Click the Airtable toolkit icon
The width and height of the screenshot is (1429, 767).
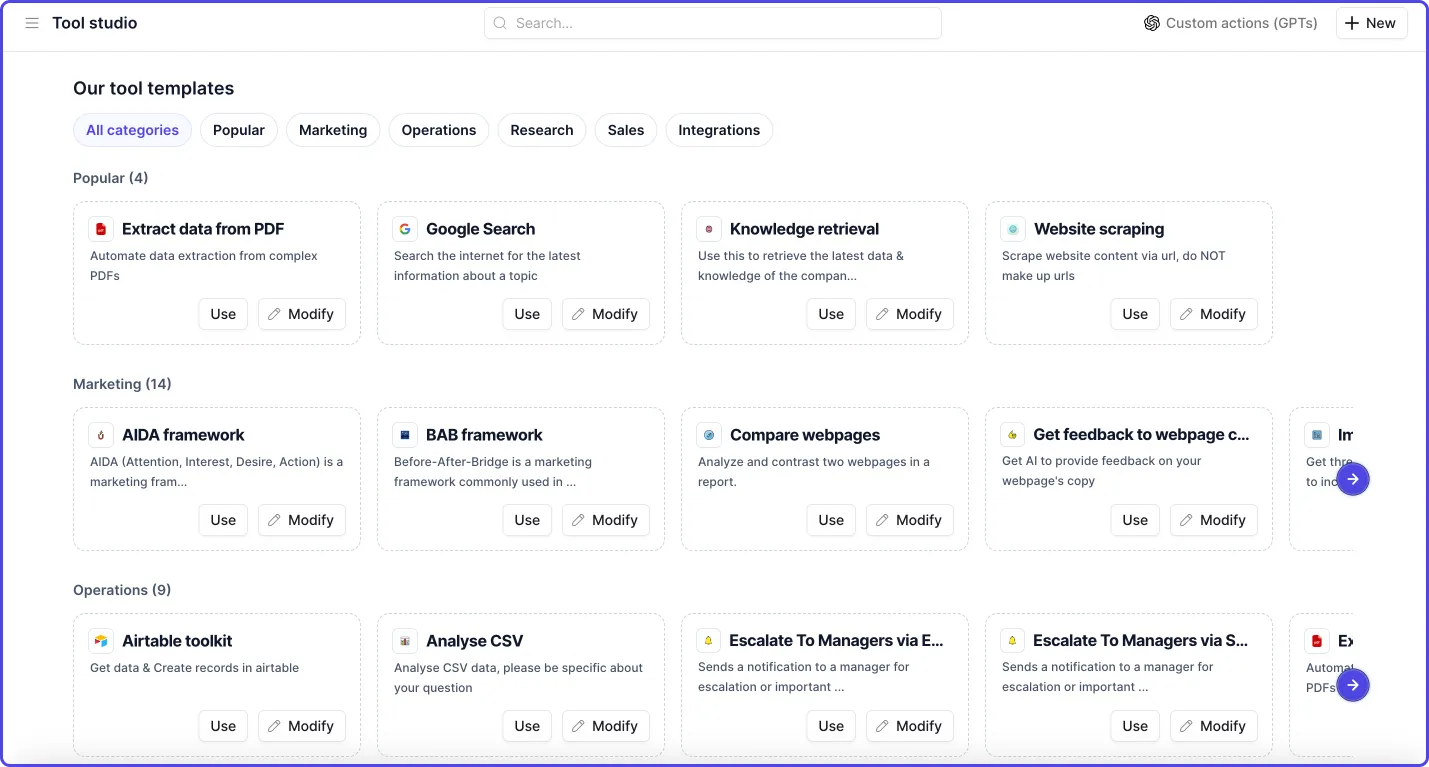pyautogui.click(x=101, y=641)
